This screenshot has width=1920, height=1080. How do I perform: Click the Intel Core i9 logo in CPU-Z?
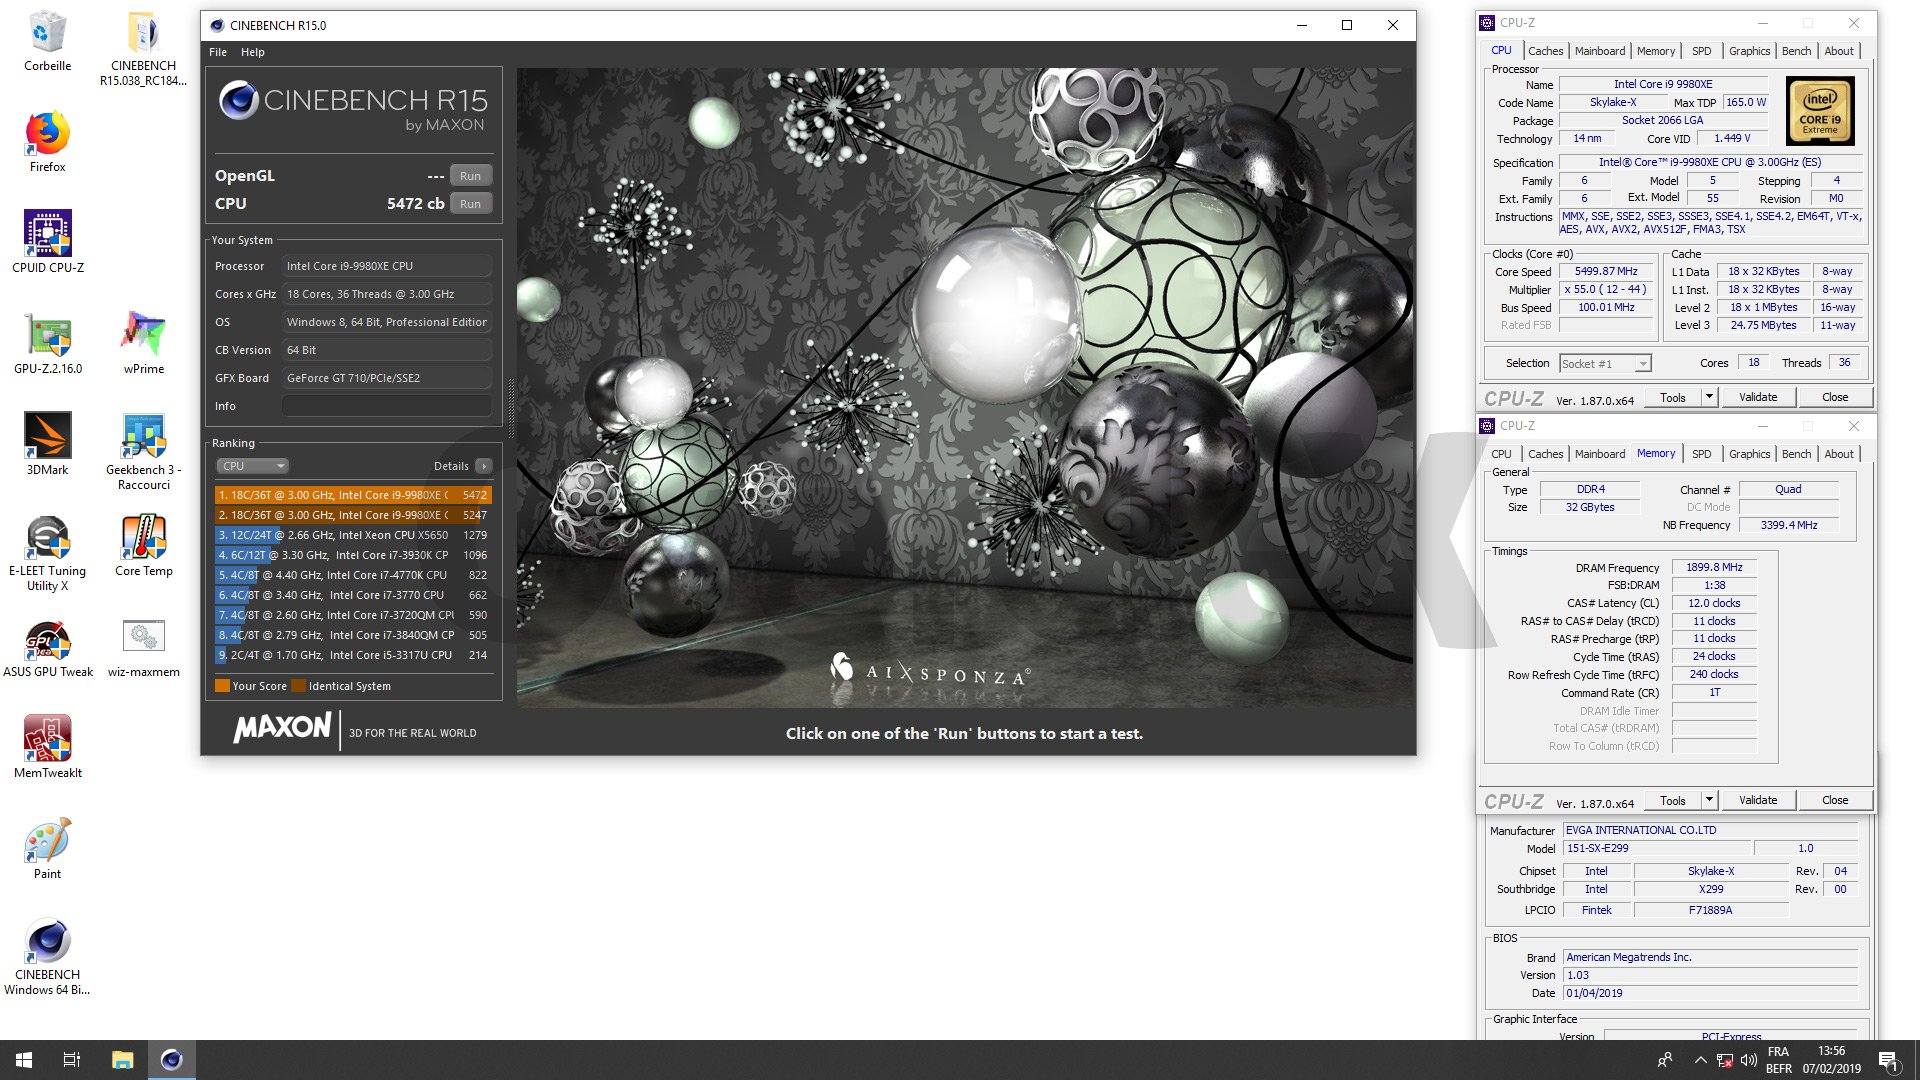pyautogui.click(x=1819, y=112)
